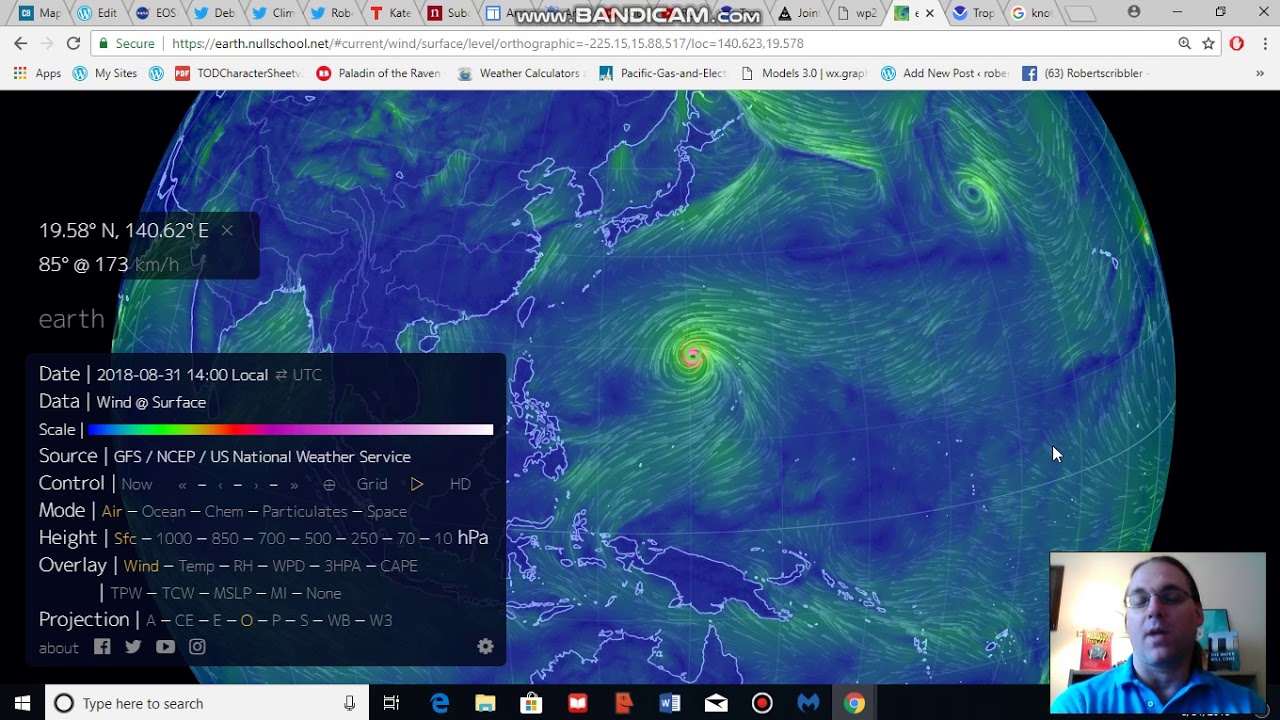
Task: Select the TPW overlay
Action: tap(127, 593)
